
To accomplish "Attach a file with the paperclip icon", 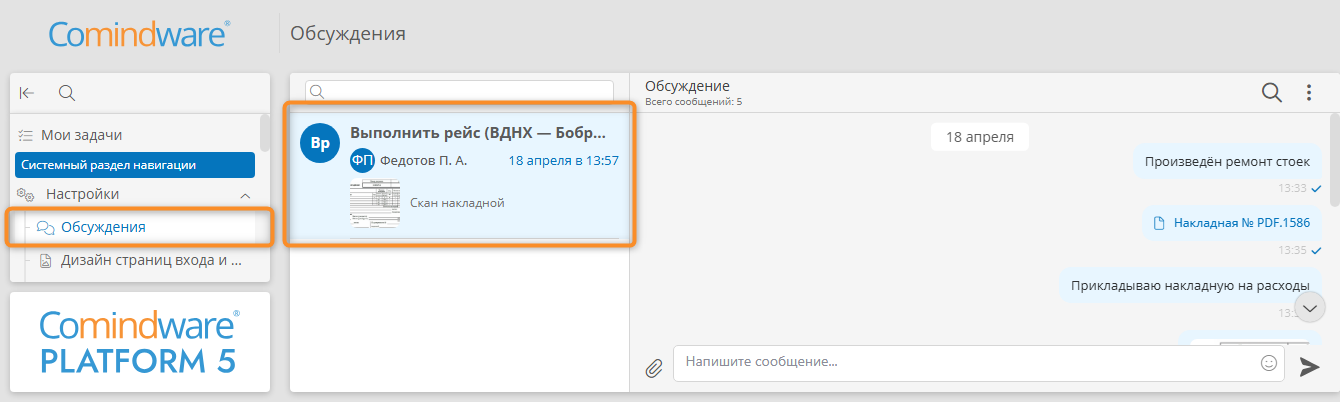I will (653, 367).
